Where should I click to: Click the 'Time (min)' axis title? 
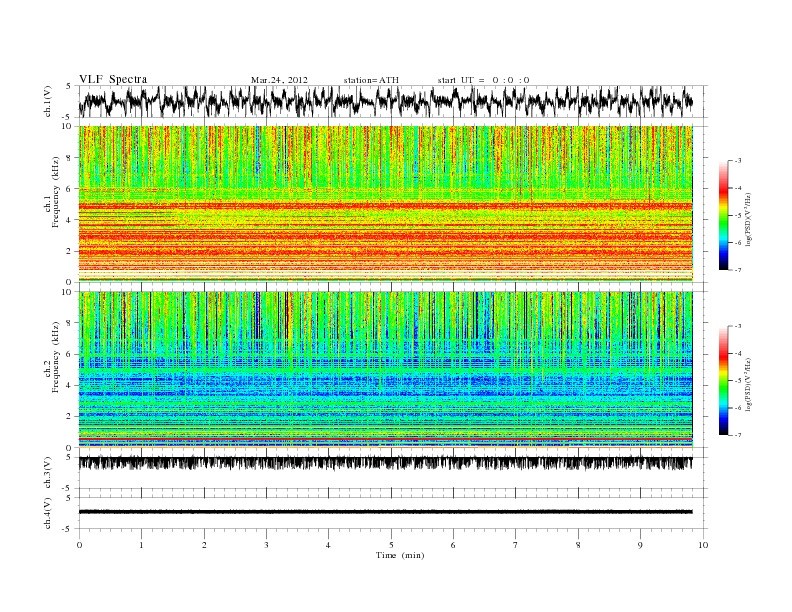(400, 555)
